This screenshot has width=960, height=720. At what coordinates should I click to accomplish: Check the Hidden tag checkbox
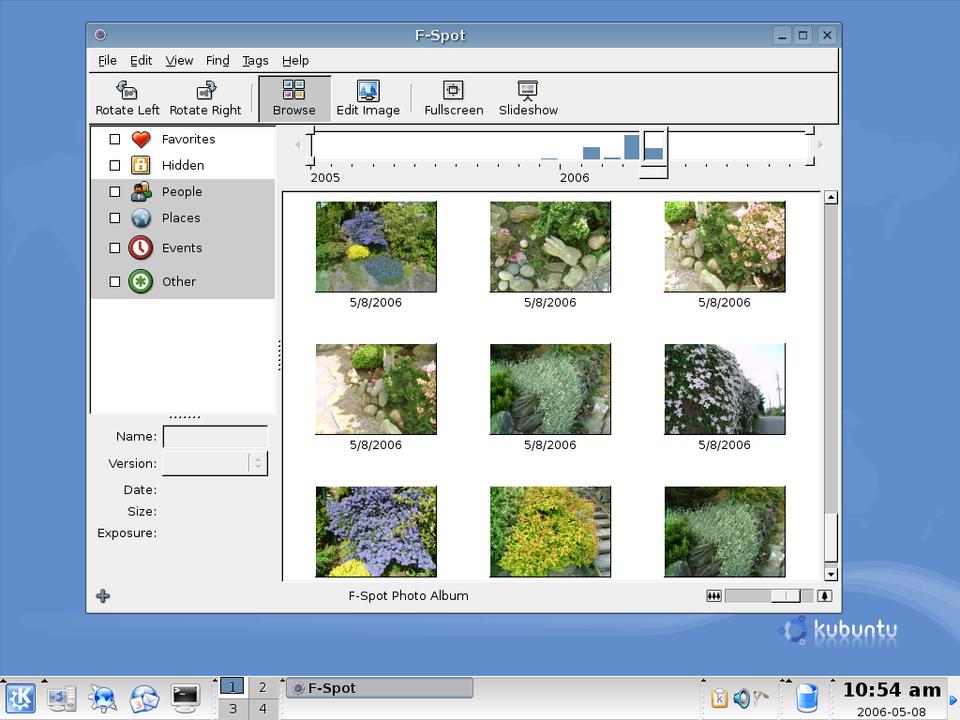[x=115, y=166]
